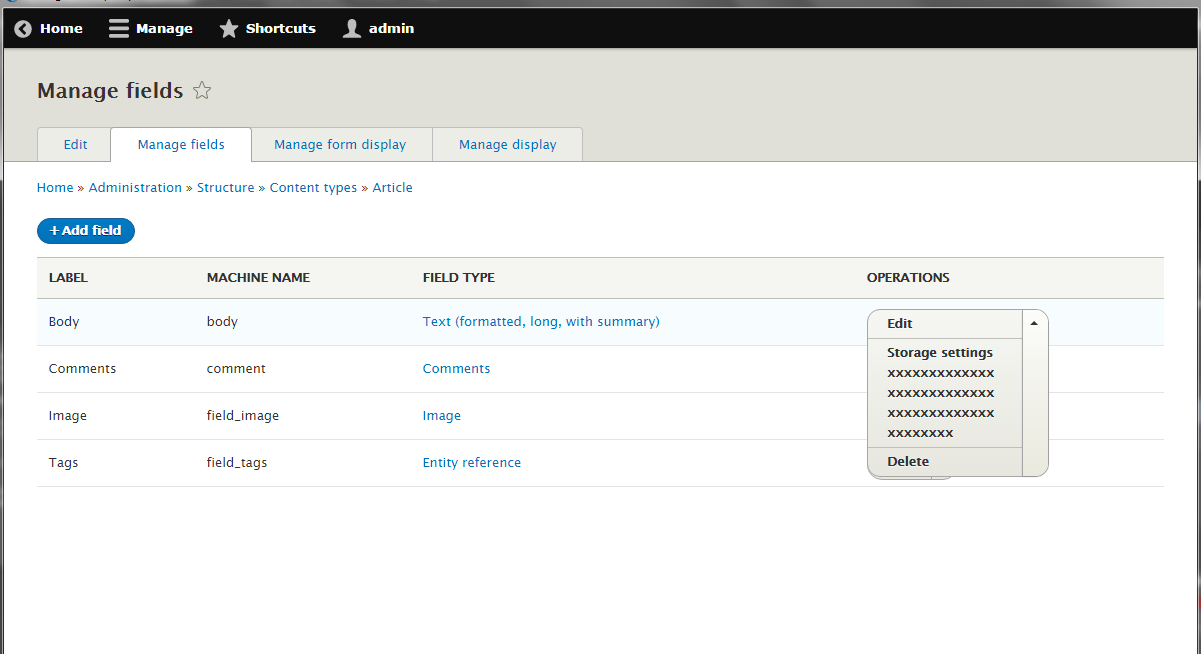The height and width of the screenshot is (654, 1201).
Task: Choose Delete in the open Operations dropdown
Action: 907,461
